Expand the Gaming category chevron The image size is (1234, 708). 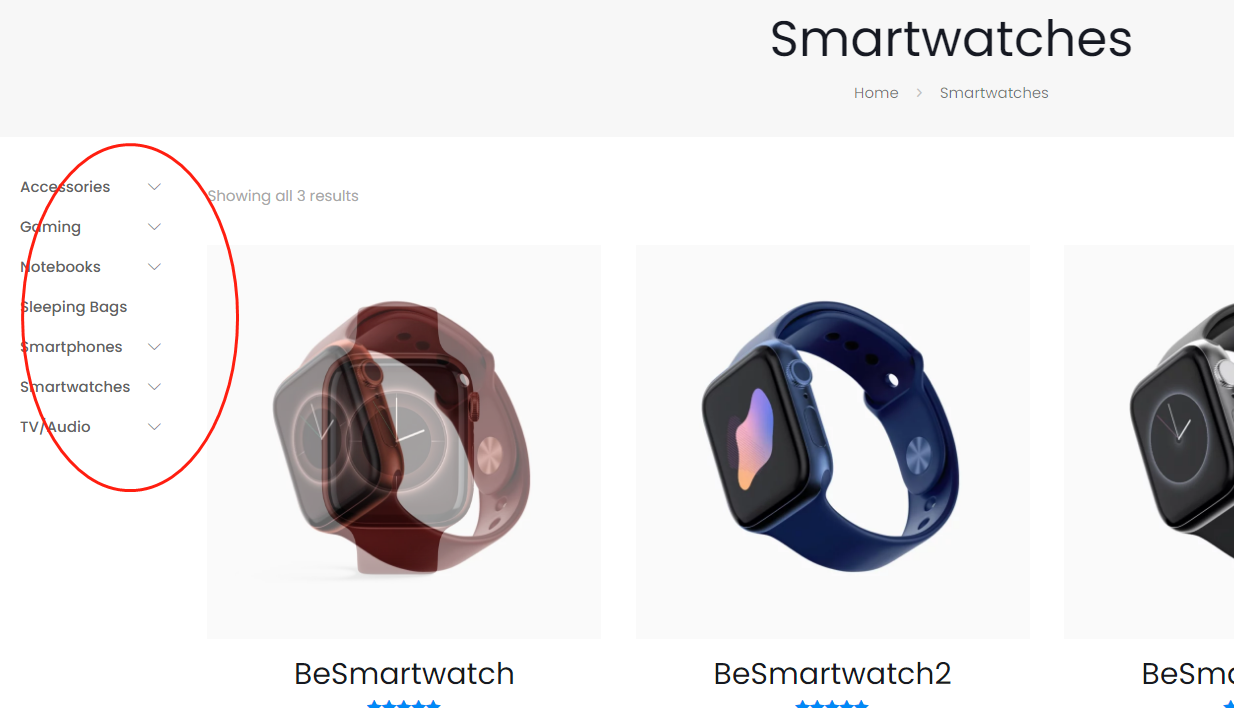click(x=154, y=227)
